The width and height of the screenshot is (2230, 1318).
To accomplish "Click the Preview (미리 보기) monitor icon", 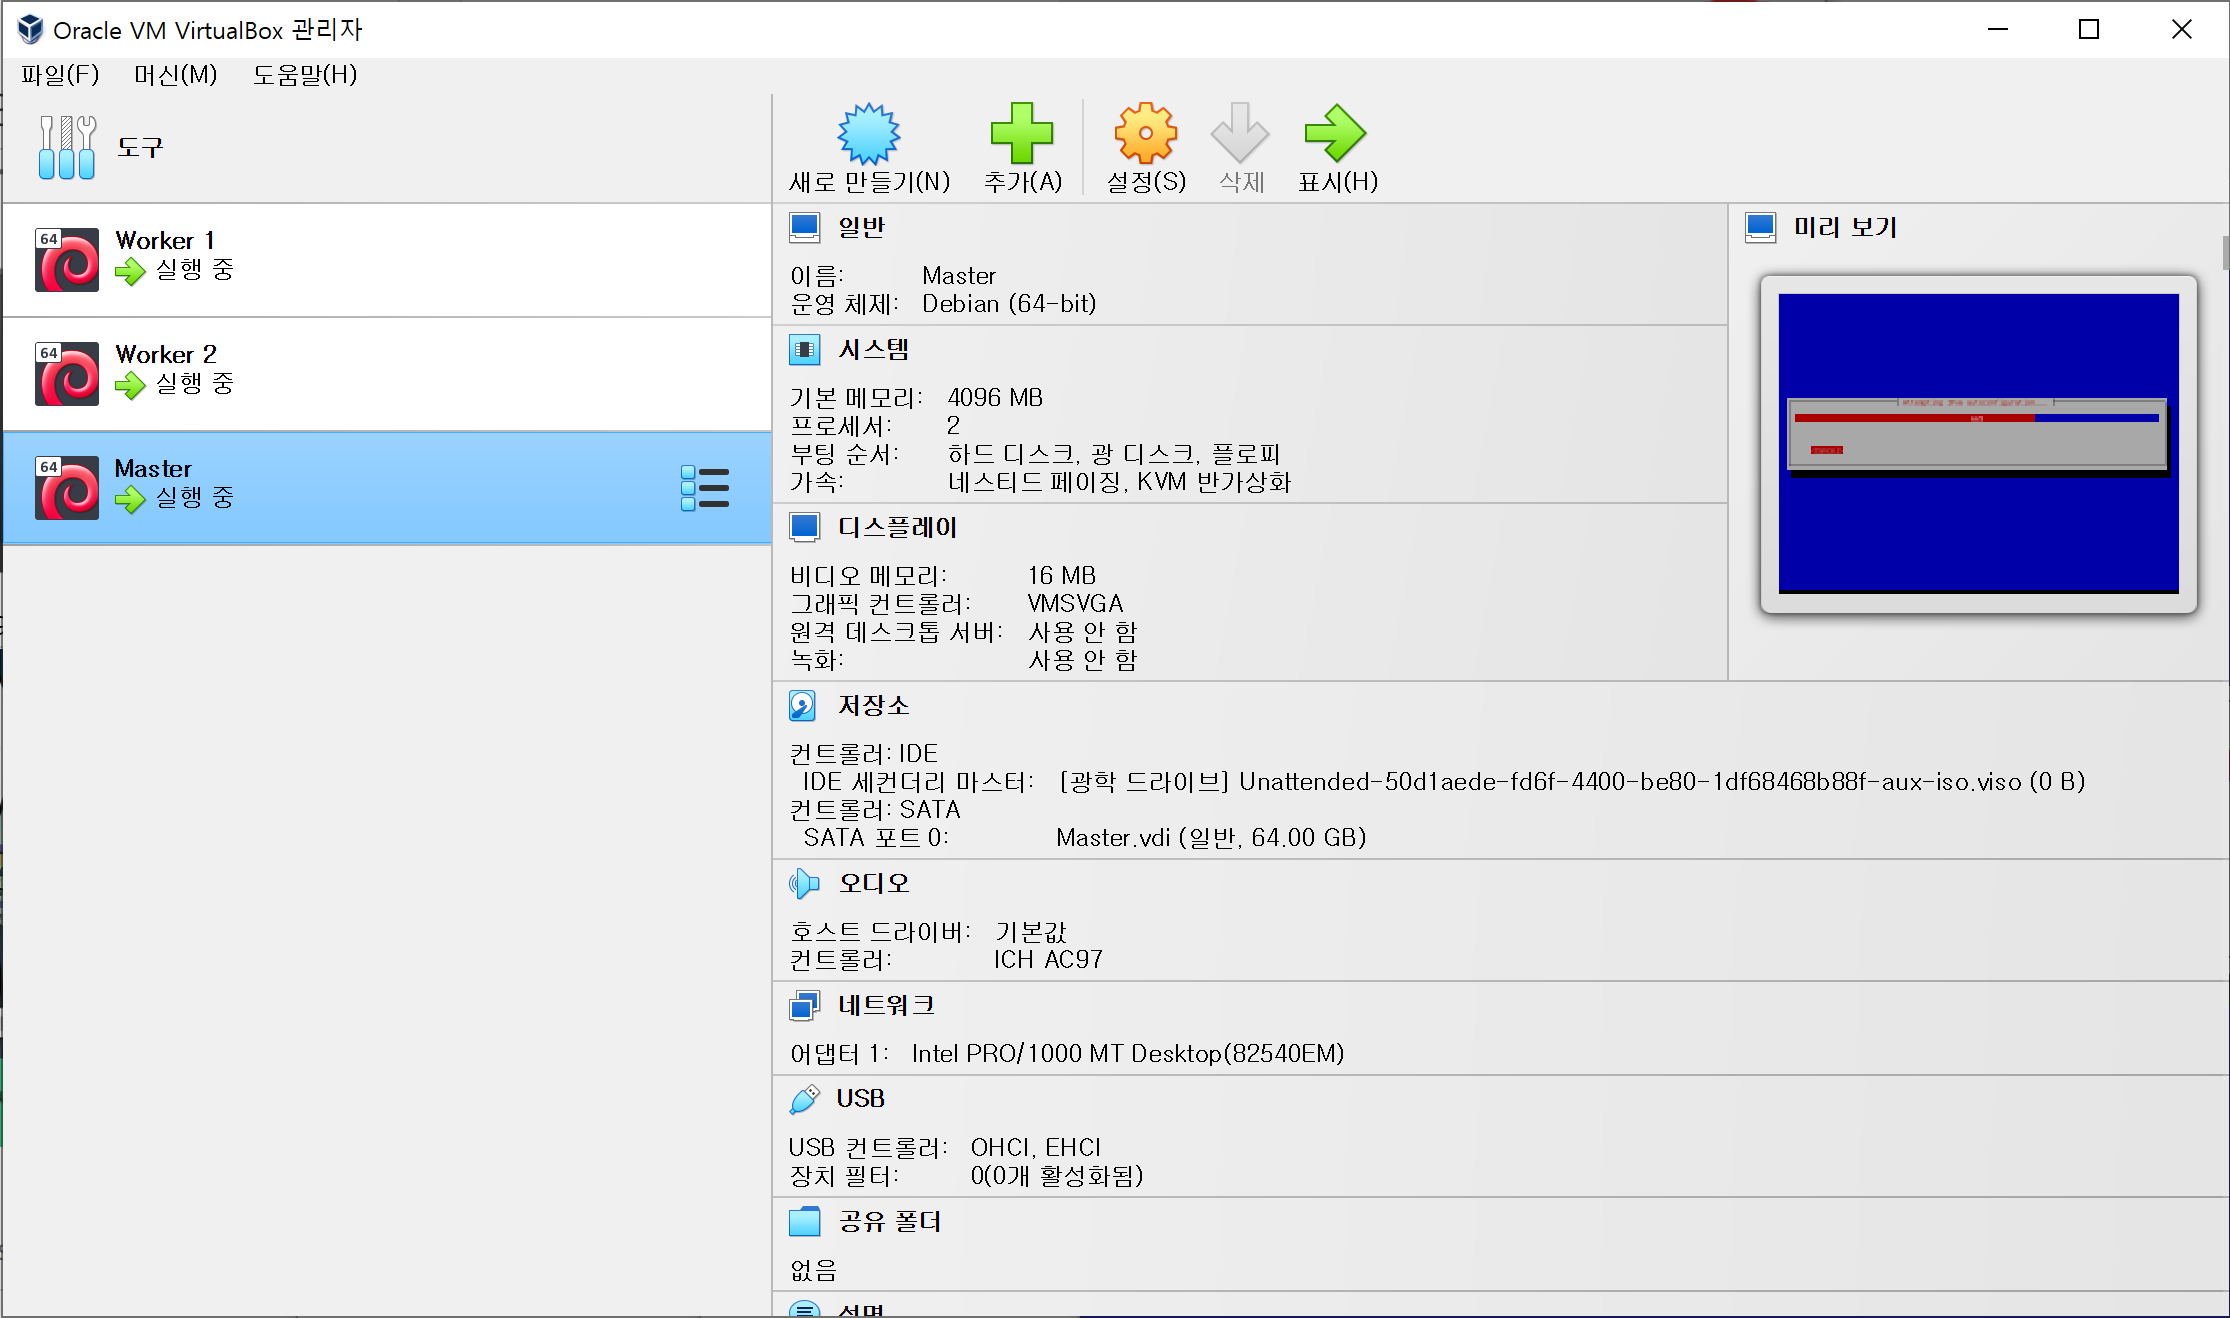I will 1761,228.
